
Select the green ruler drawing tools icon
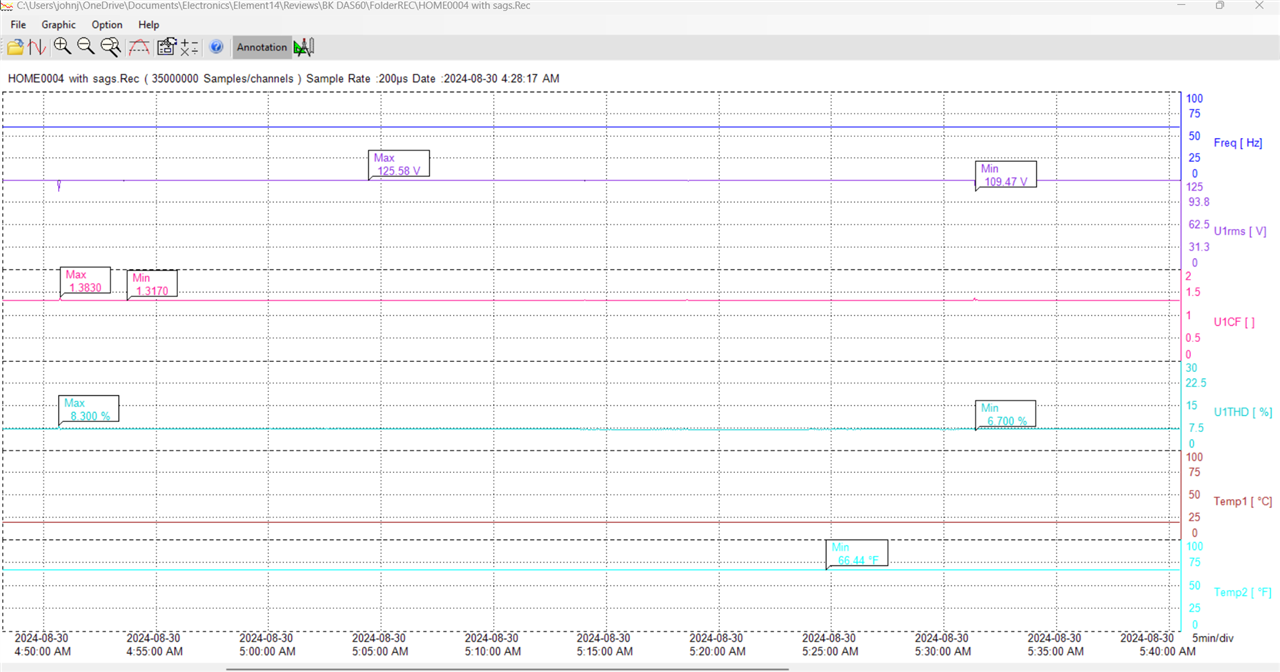click(x=304, y=46)
